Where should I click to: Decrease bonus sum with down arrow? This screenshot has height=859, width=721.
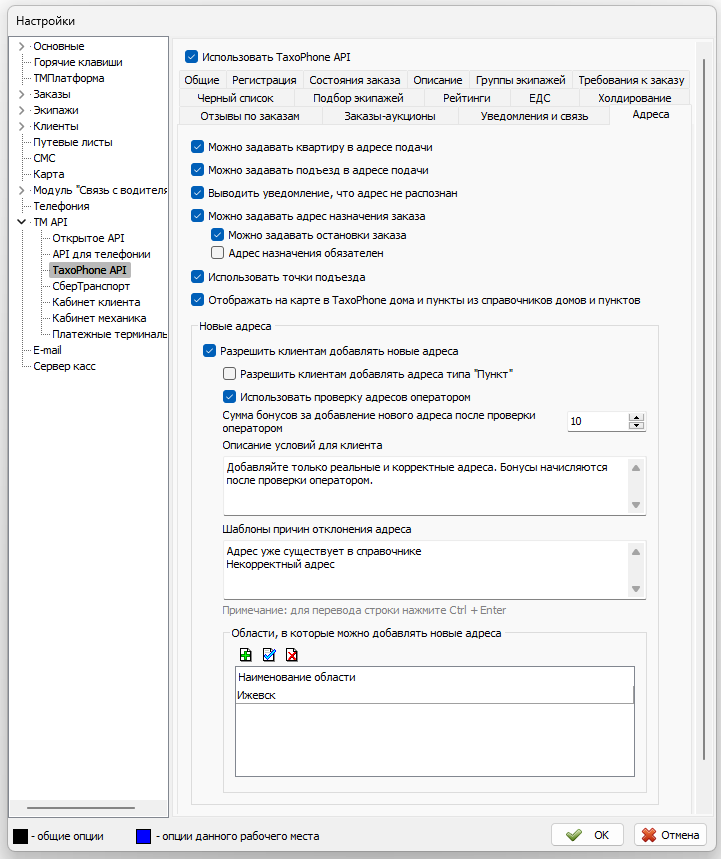tap(636, 426)
